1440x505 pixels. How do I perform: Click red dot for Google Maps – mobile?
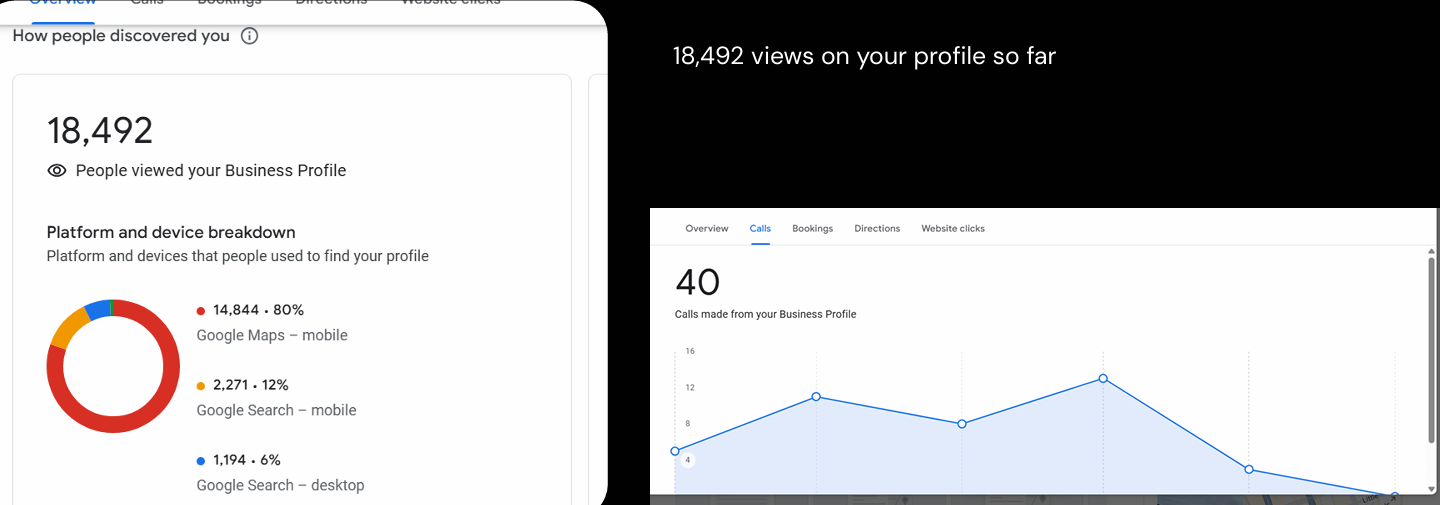click(x=201, y=311)
